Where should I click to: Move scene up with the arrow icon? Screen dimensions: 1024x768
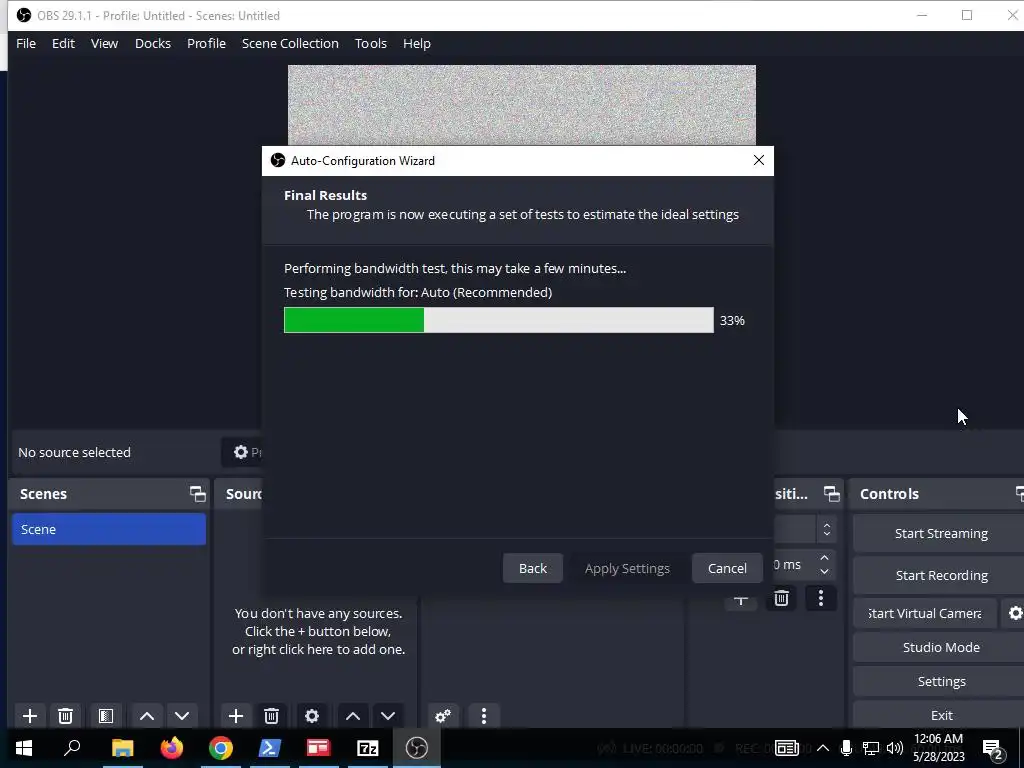click(147, 716)
